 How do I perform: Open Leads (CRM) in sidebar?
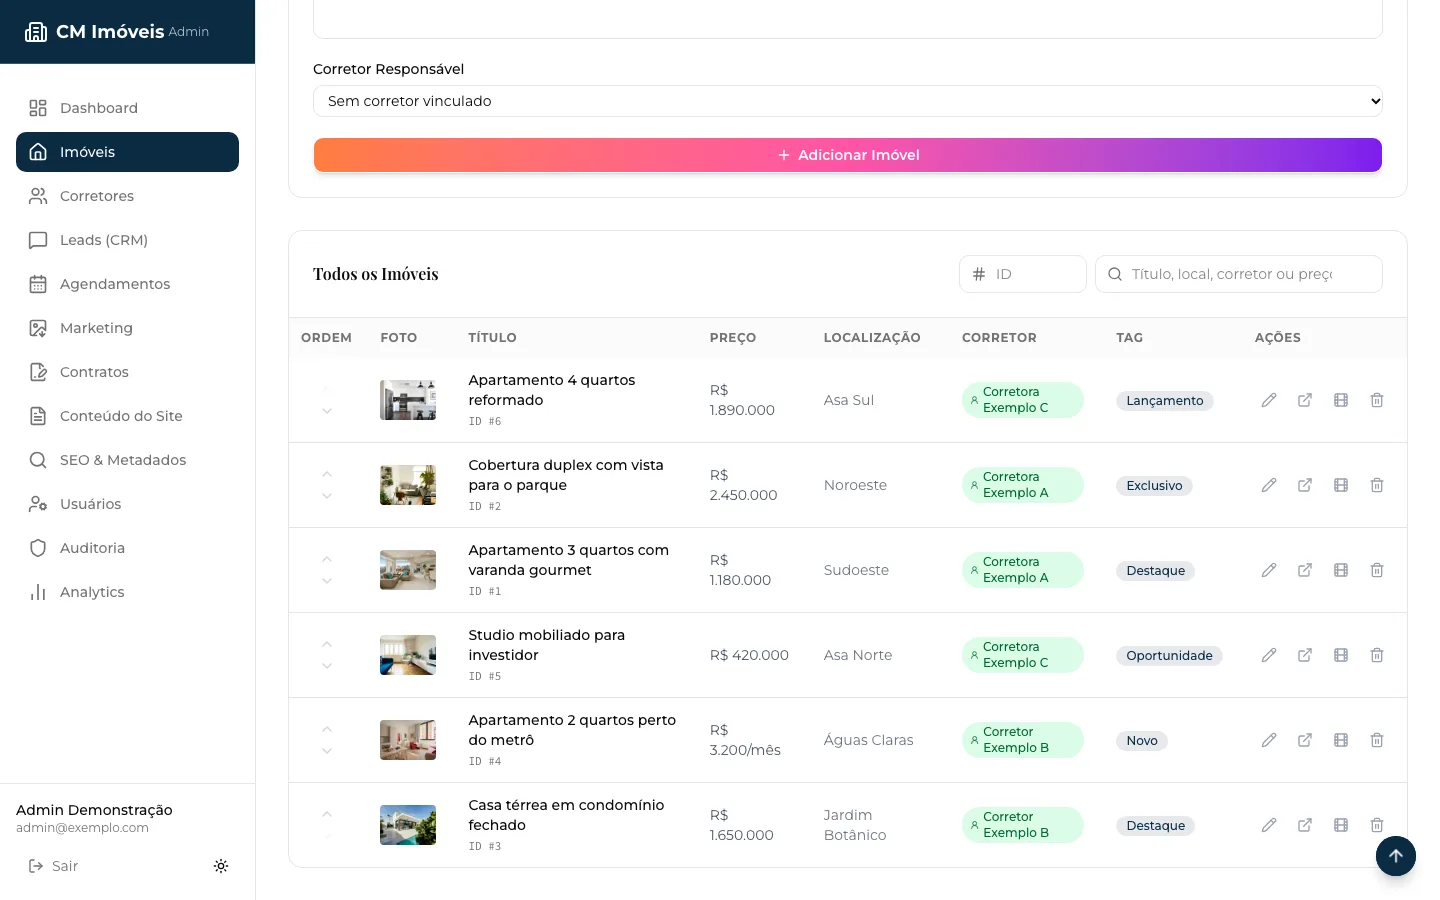[127, 240]
